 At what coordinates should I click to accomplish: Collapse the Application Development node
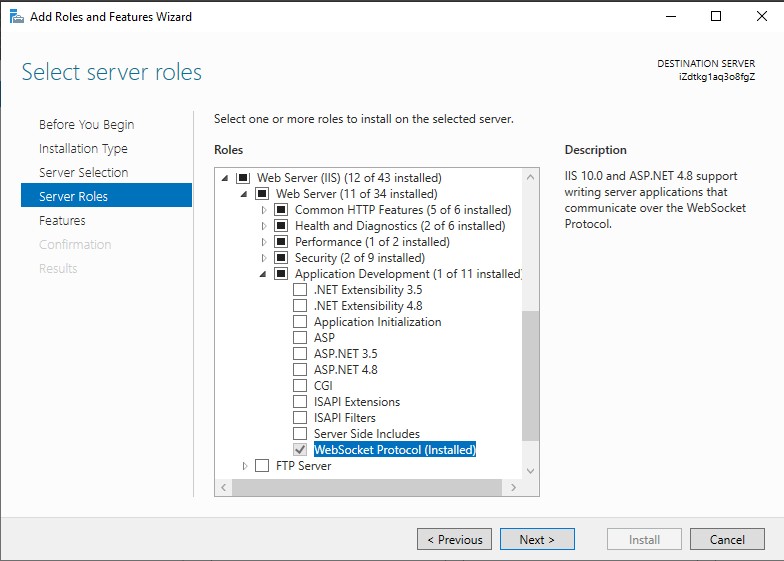[x=264, y=274]
